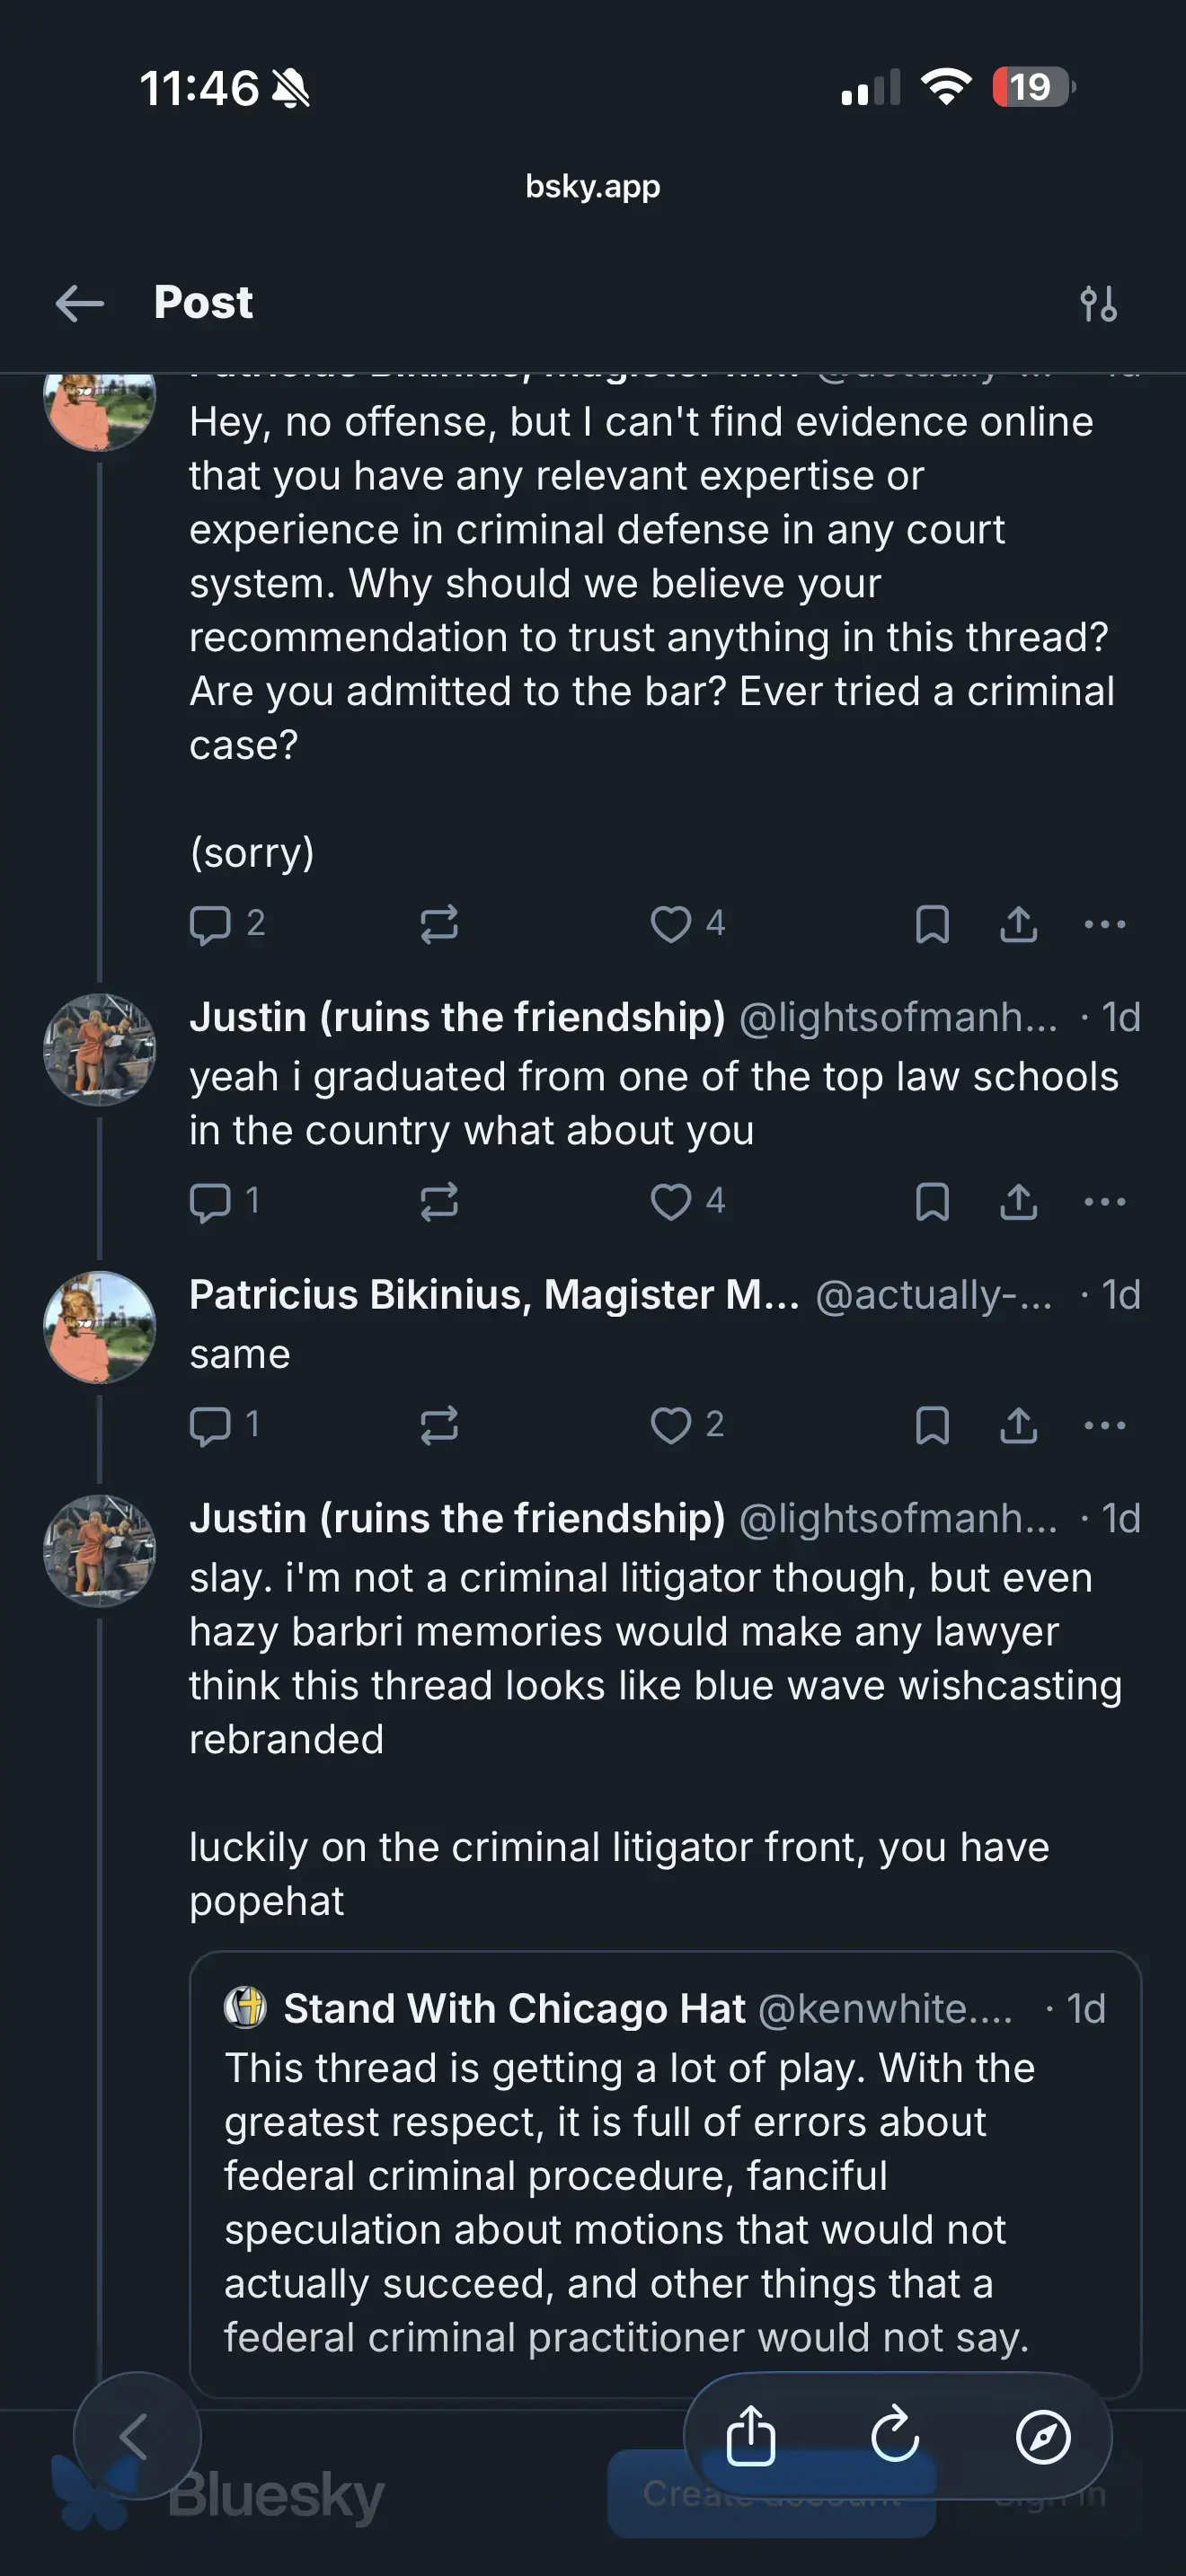
Task: Tap Justin's avatar on 'top law schools' post
Action: (x=99, y=1049)
